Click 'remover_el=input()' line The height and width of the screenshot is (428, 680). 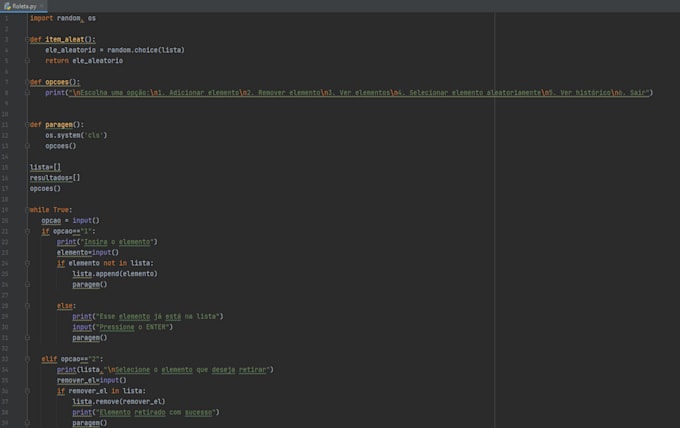click(92, 380)
